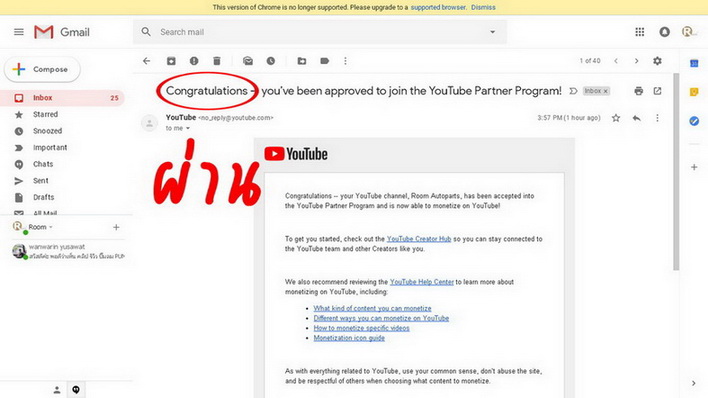
Task: Delete the email with the trash icon
Action: [x=217, y=61]
